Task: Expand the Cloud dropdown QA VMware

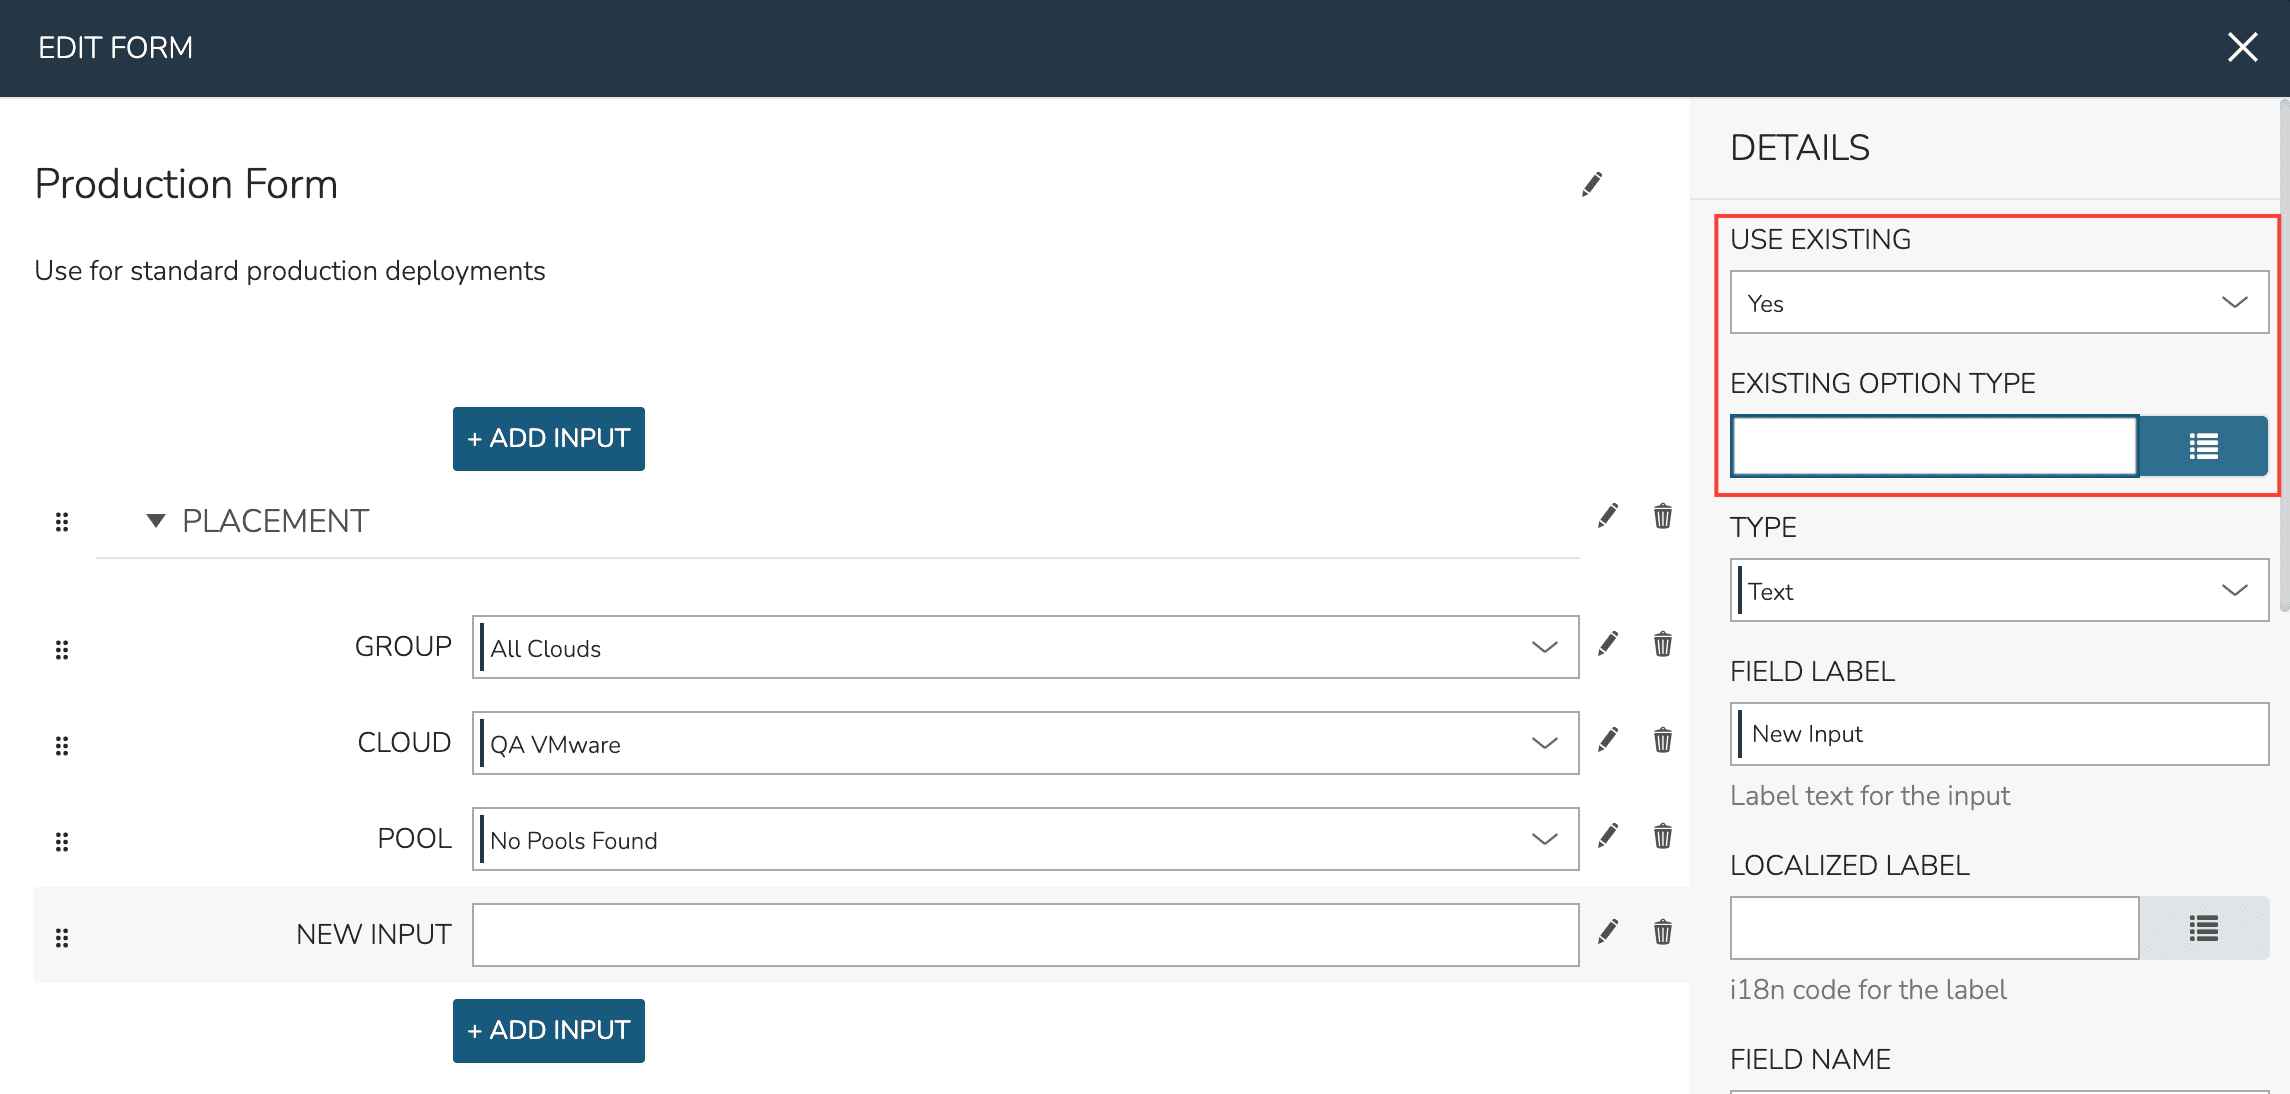Action: pos(1025,744)
